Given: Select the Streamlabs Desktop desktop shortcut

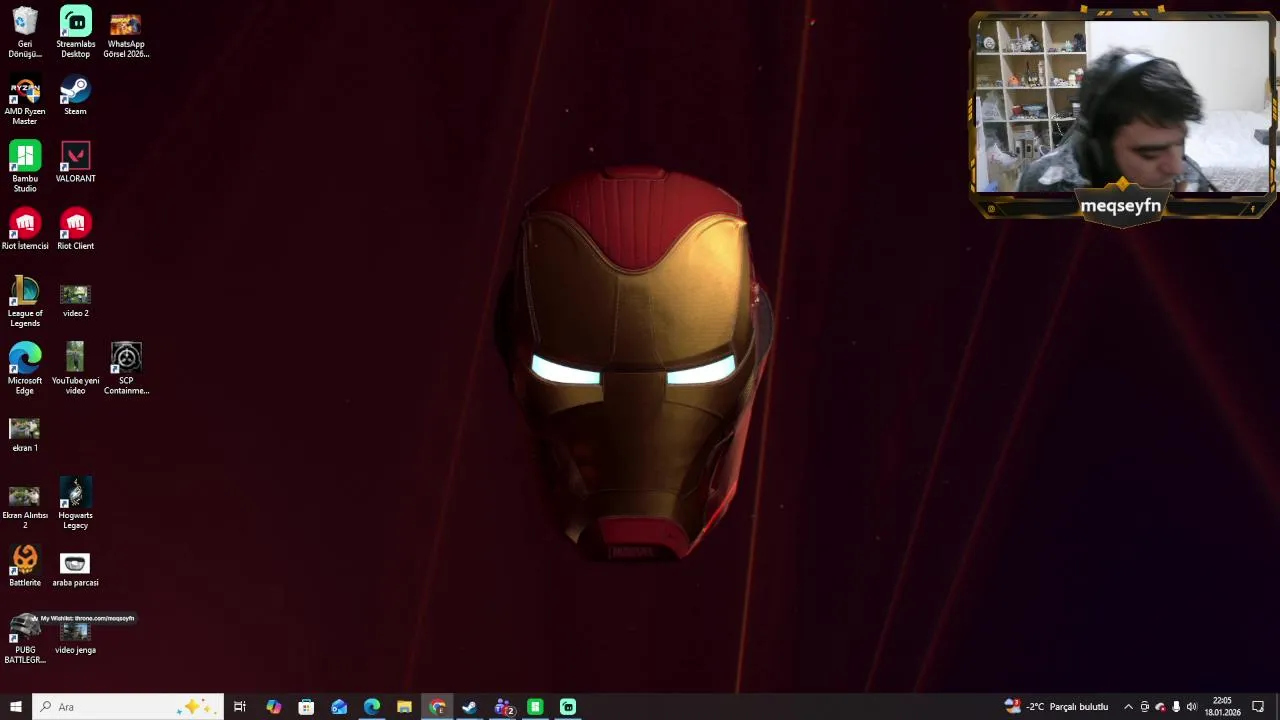Looking at the screenshot, I should point(75,33).
